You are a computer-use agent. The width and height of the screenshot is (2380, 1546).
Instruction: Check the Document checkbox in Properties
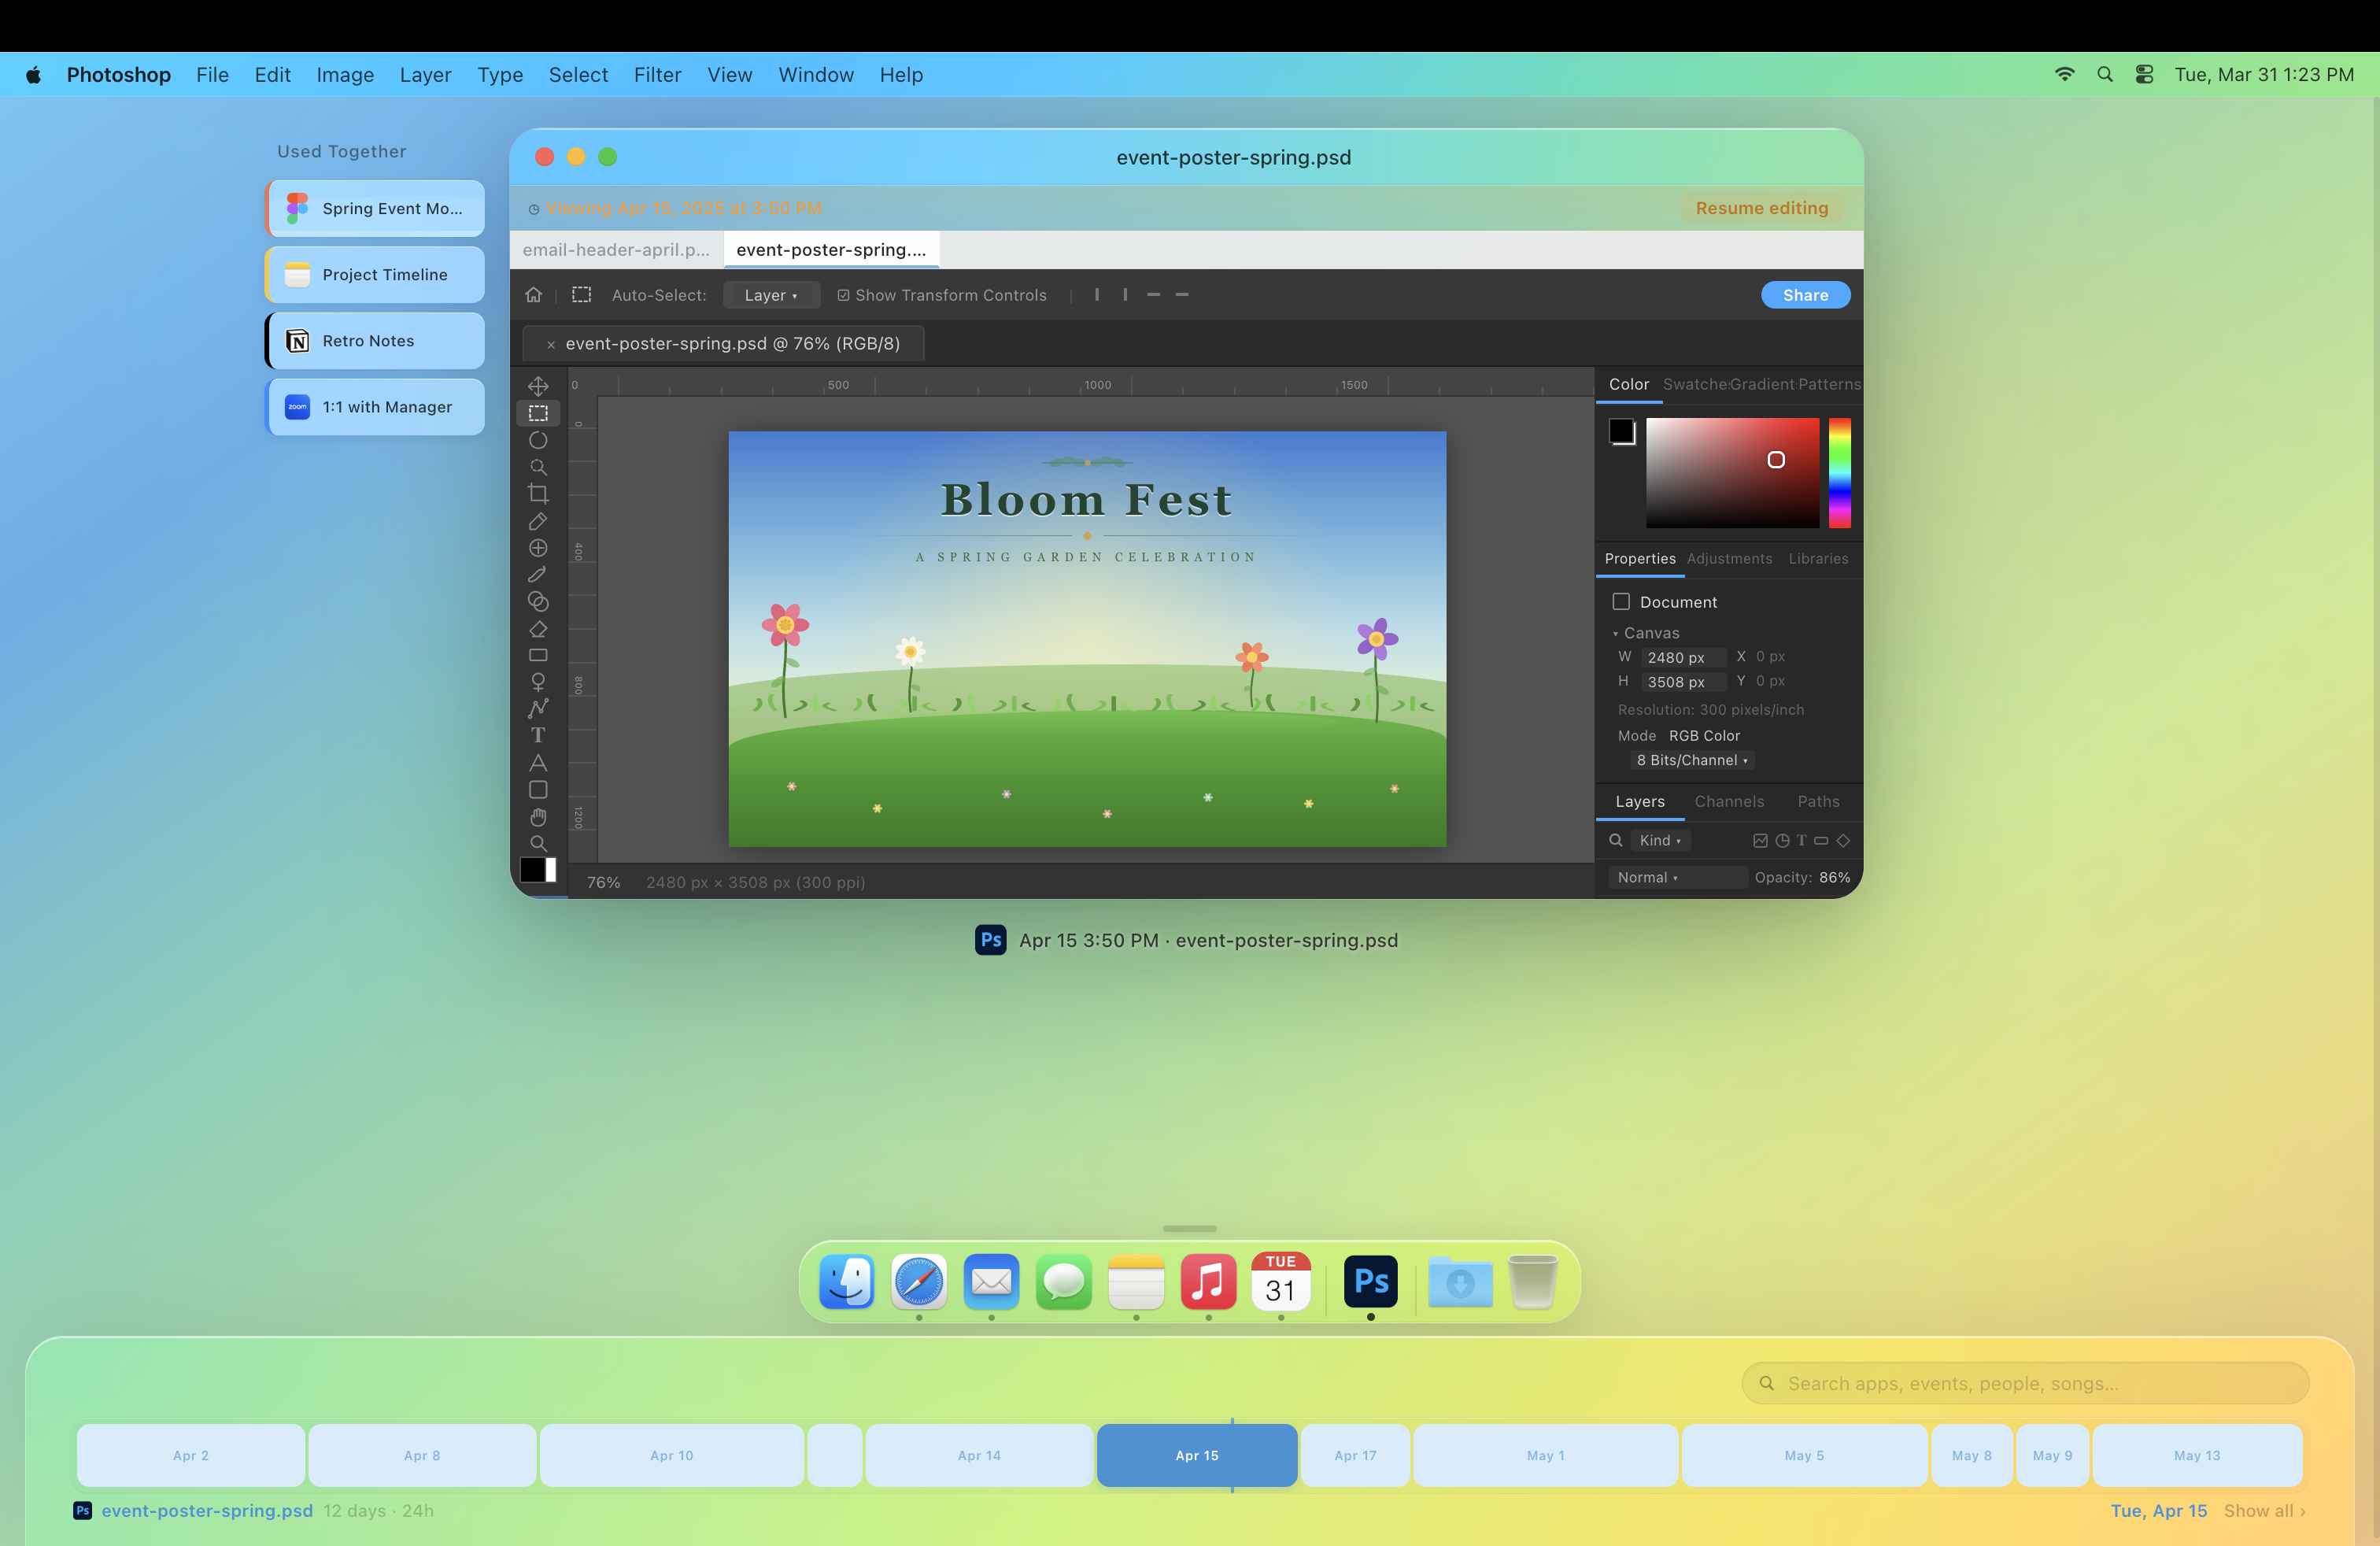coord(1623,601)
